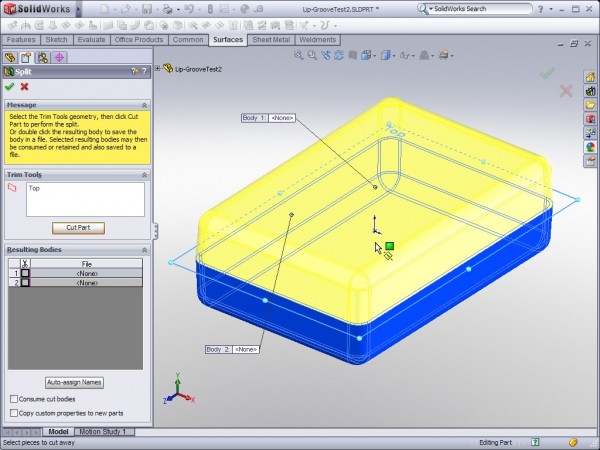Image resolution: width=600 pixels, height=450 pixels.
Task: Open the Hide/Show Items dropdown arrow
Action: coord(413,56)
